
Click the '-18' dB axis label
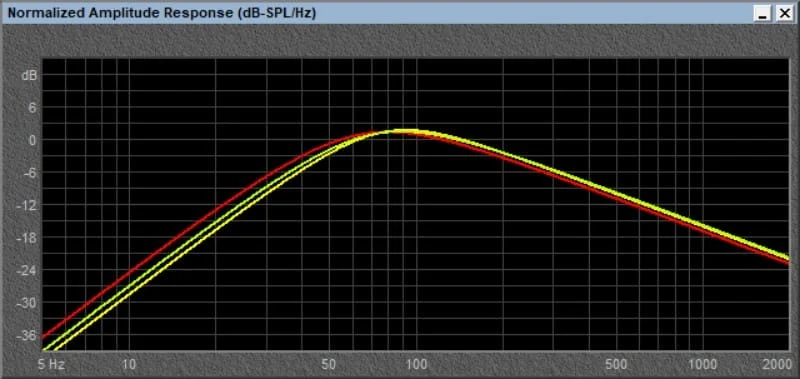click(x=27, y=238)
